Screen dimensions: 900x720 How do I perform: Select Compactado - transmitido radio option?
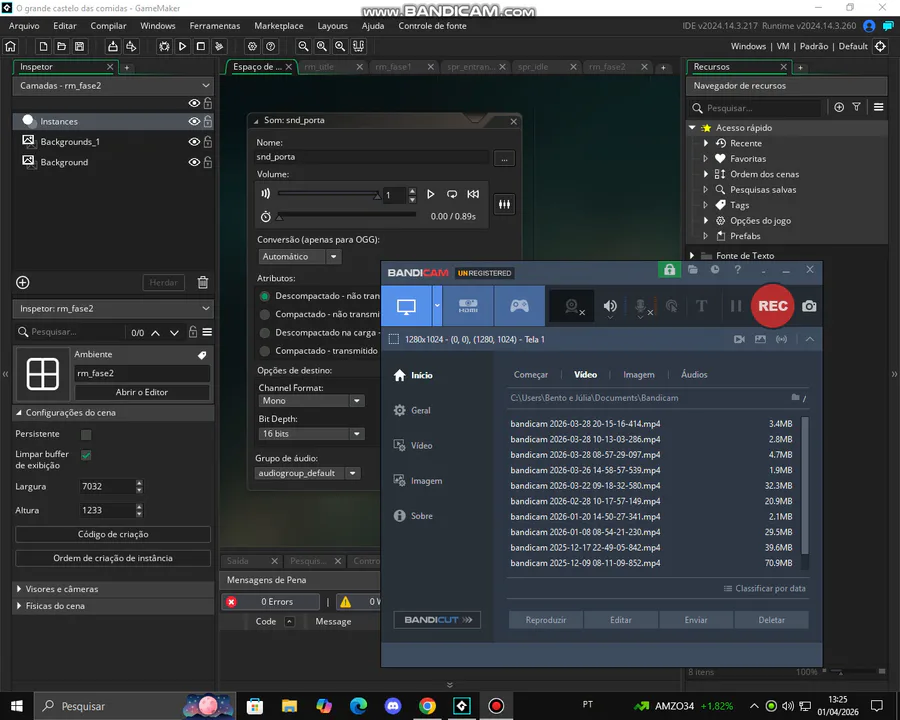tap(264, 351)
